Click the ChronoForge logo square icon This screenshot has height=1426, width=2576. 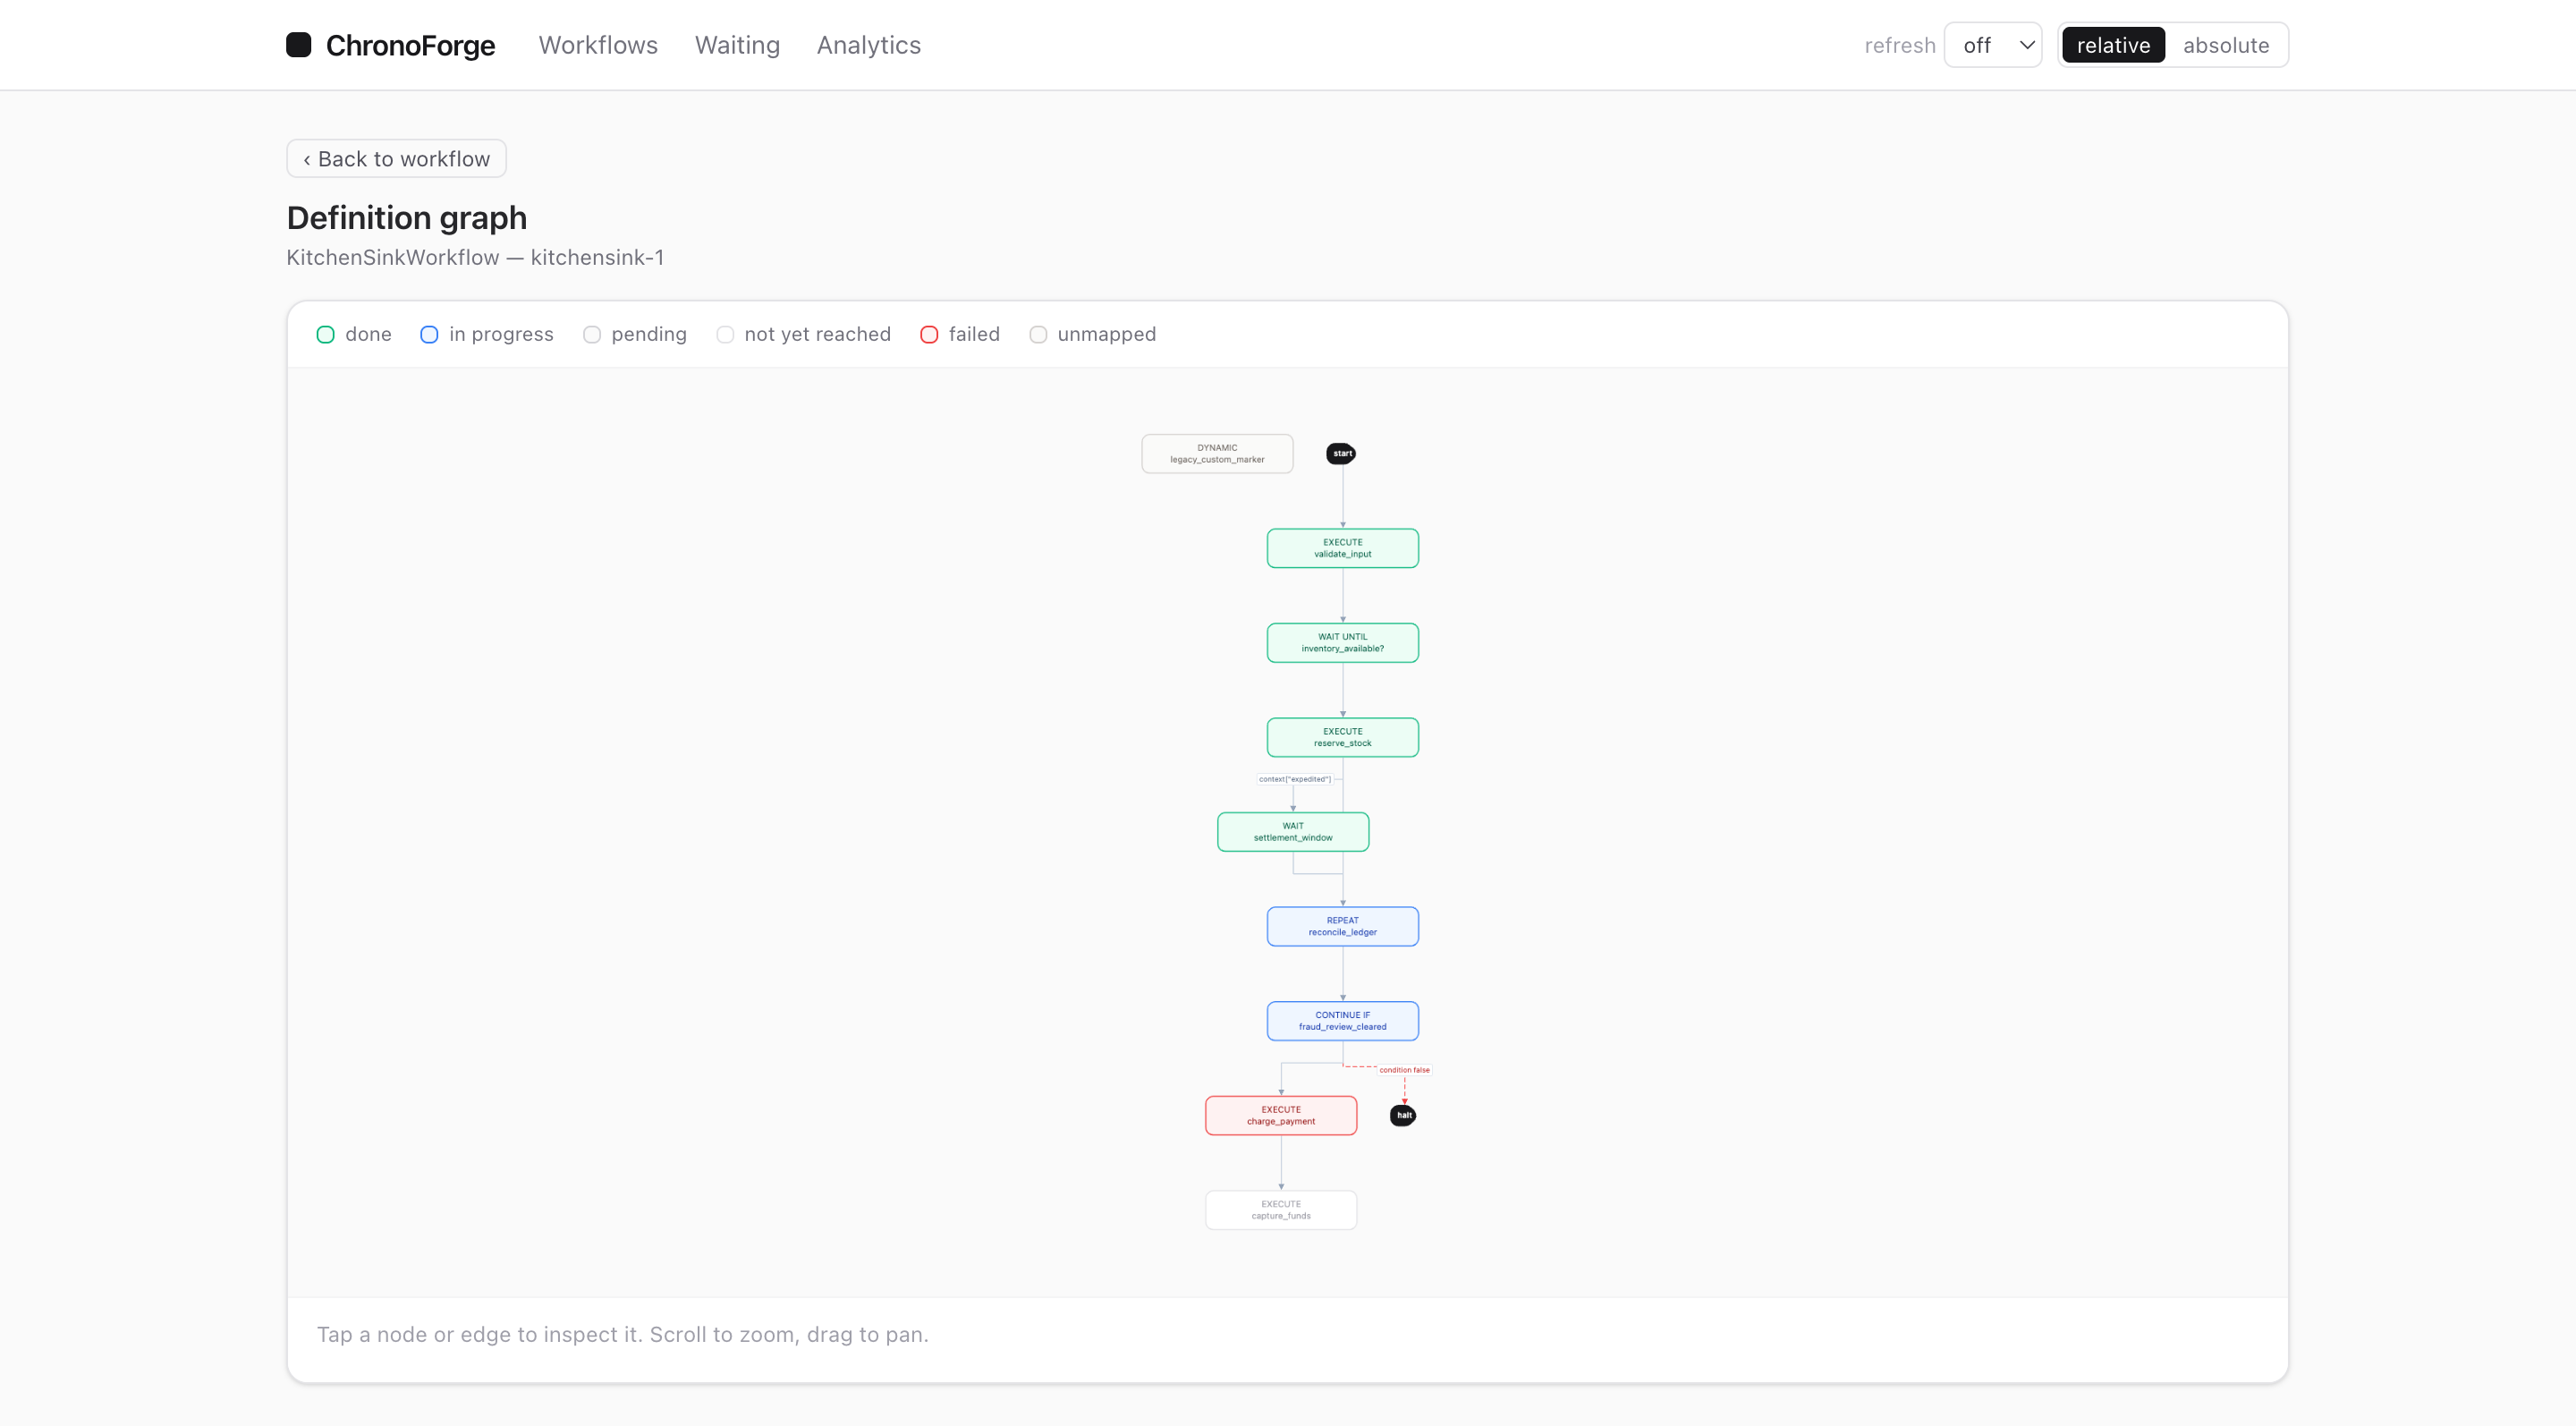(x=298, y=45)
